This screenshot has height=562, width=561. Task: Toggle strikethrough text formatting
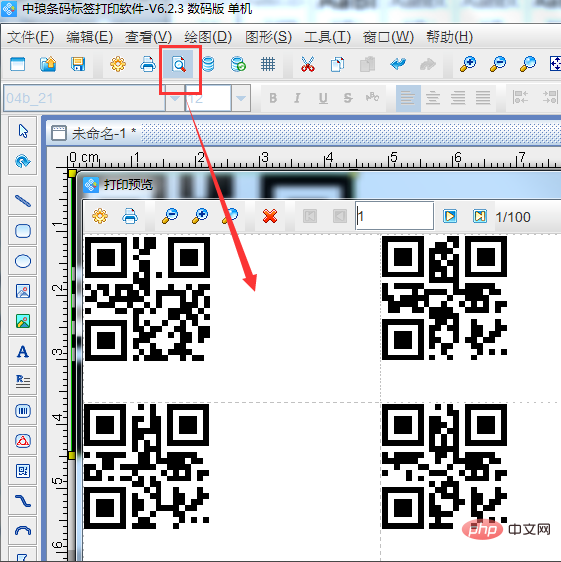pyautogui.click(x=348, y=98)
